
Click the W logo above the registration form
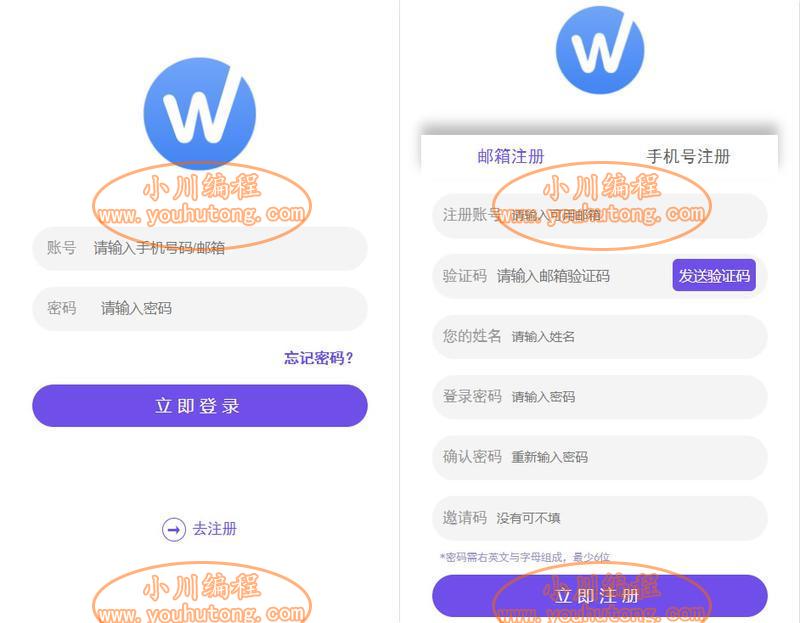click(x=599, y=50)
